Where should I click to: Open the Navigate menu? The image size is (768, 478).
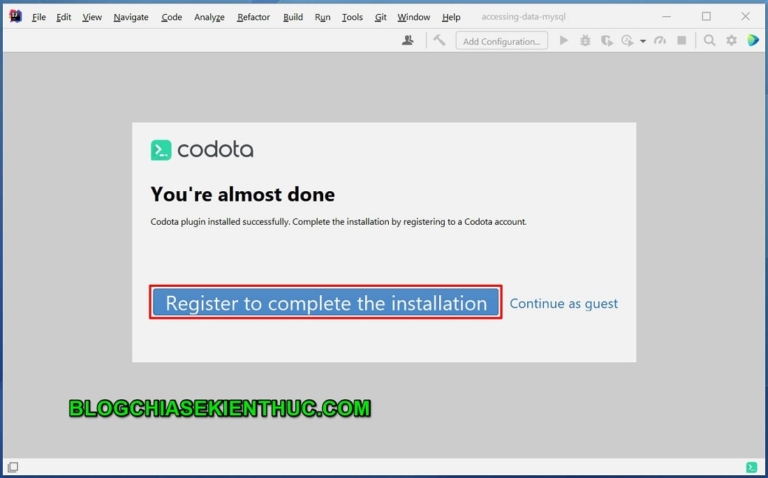(x=131, y=17)
